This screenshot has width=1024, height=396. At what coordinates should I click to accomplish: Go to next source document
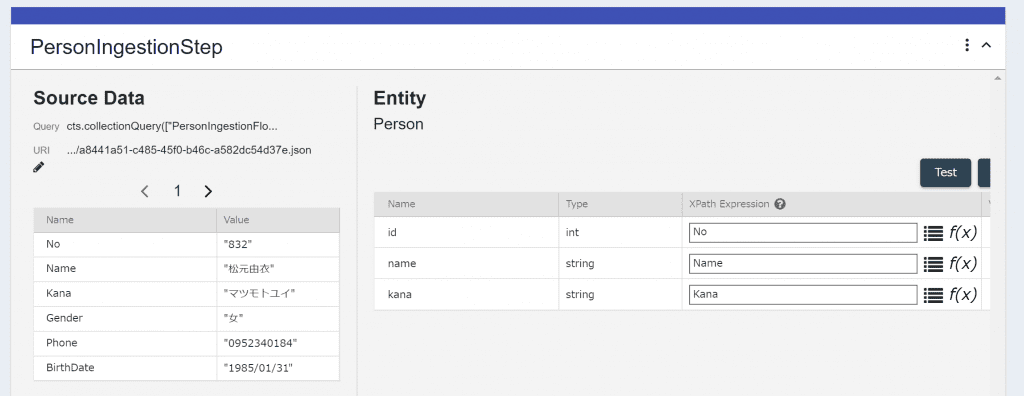click(x=208, y=191)
